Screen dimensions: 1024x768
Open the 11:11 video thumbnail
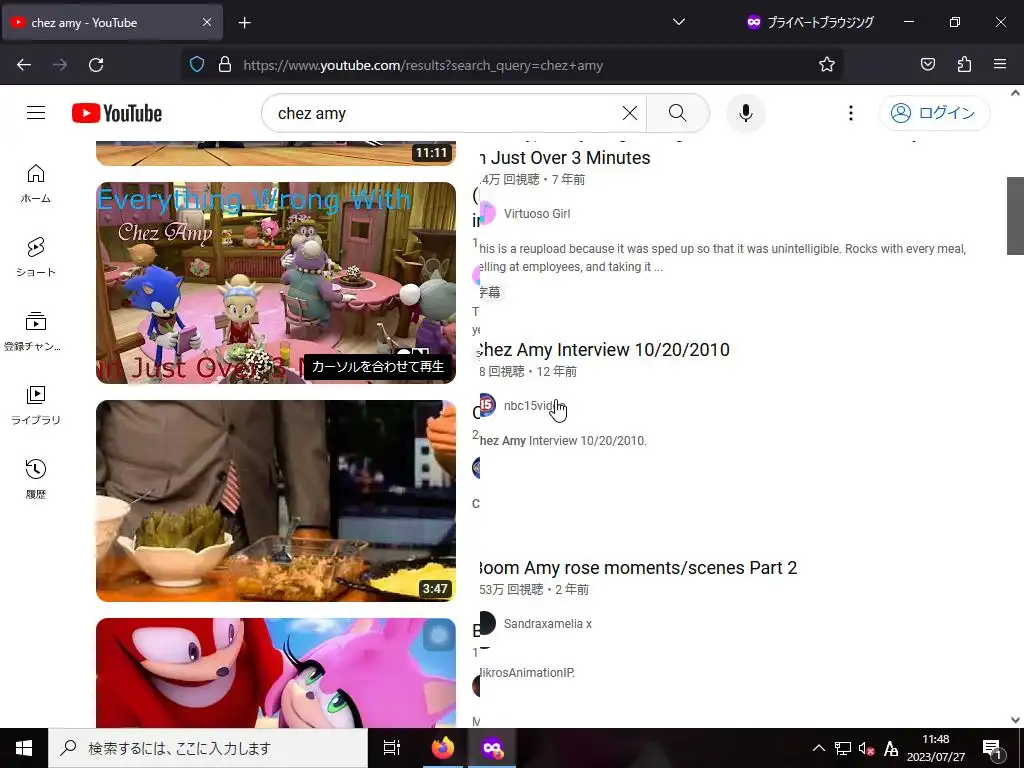pyautogui.click(x=276, y=153)
